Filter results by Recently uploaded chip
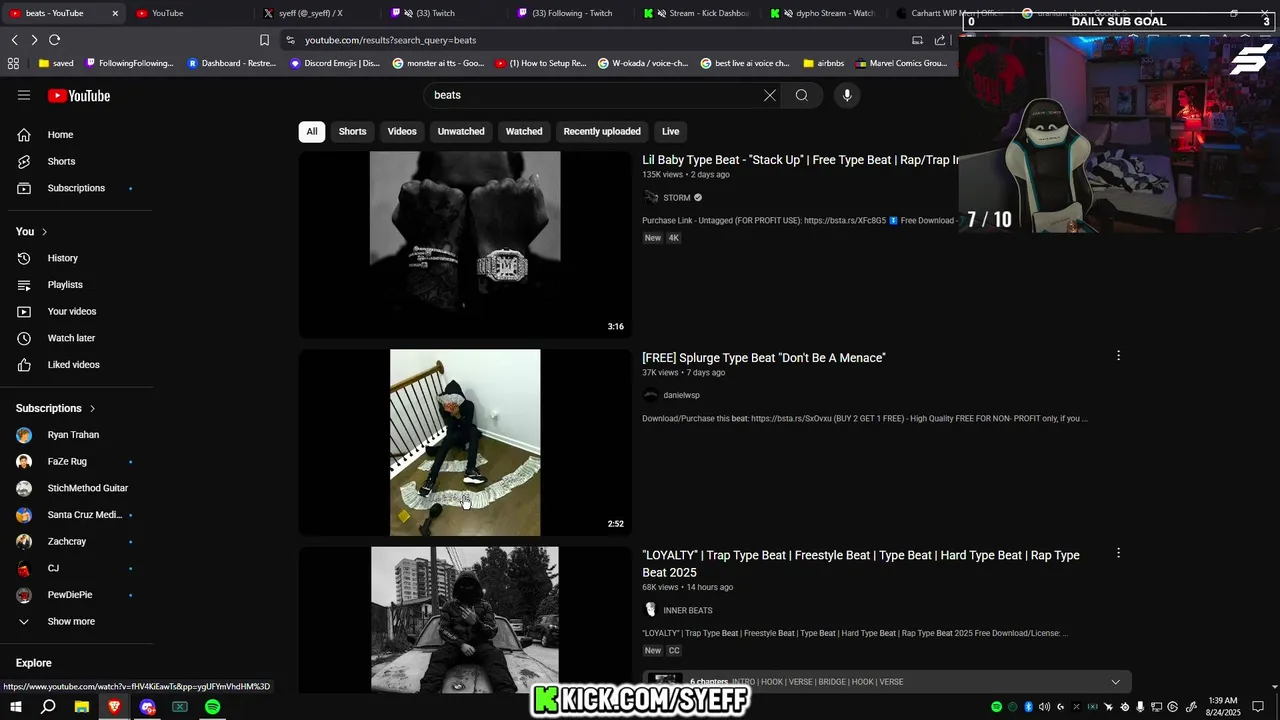 pyautogui.click(x=602, y=131)
